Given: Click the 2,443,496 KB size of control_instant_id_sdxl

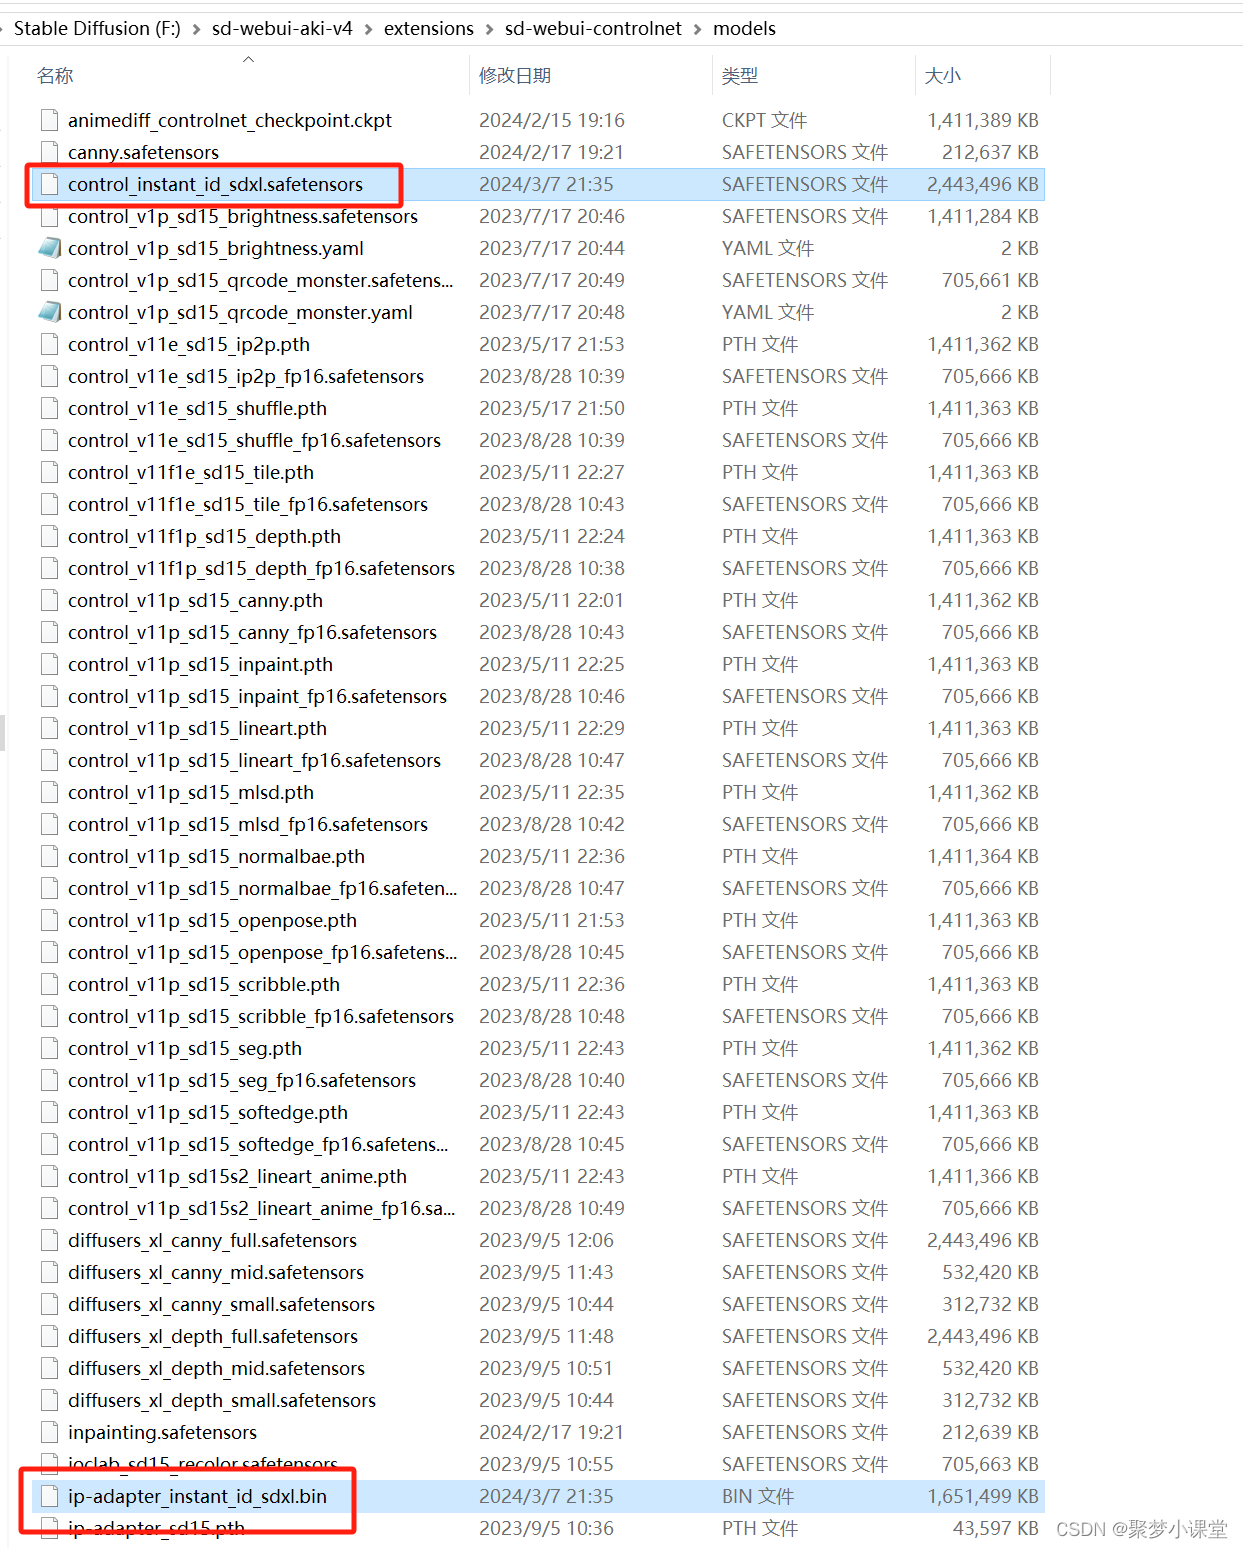Looking at the screenshot, I should [983, 184].
